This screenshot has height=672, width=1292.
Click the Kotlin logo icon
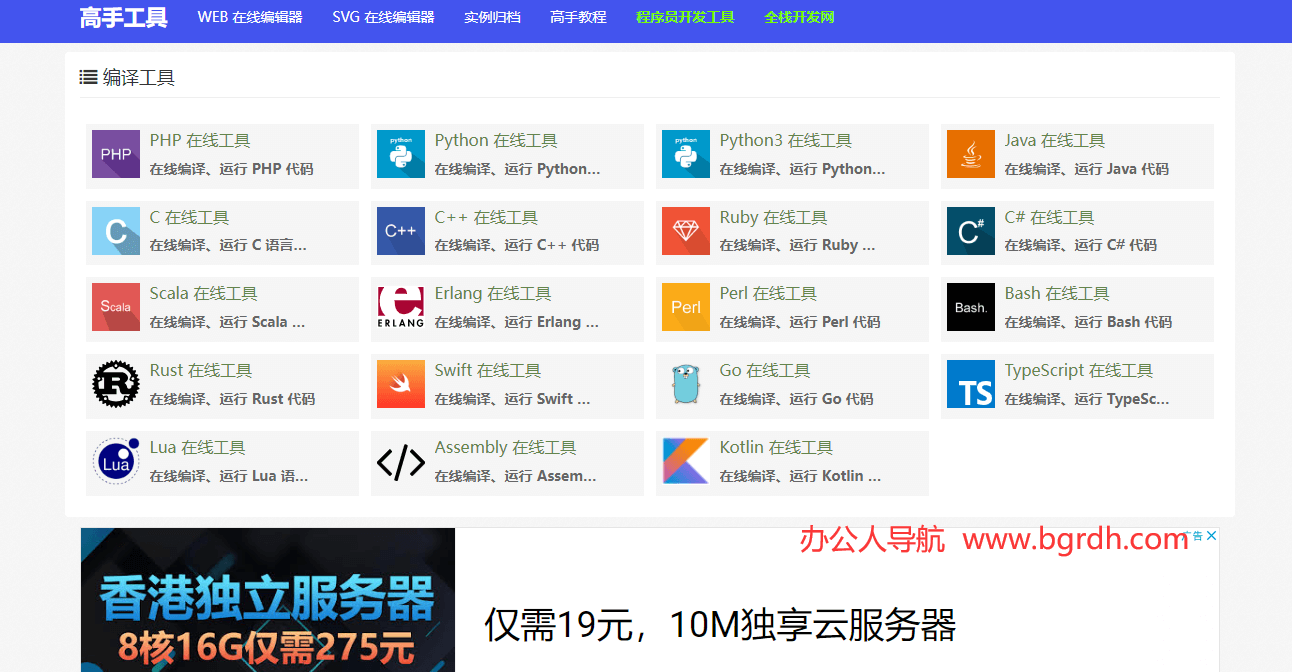[686, 461]
